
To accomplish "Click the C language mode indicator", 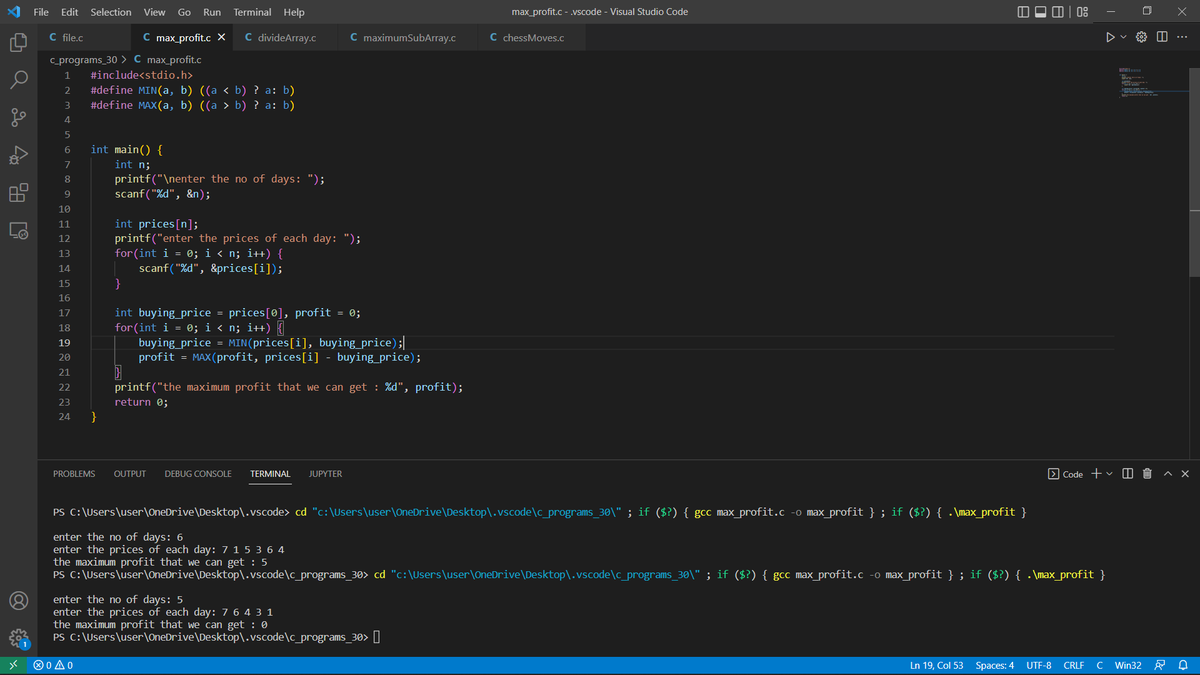I will [1100, 665].
